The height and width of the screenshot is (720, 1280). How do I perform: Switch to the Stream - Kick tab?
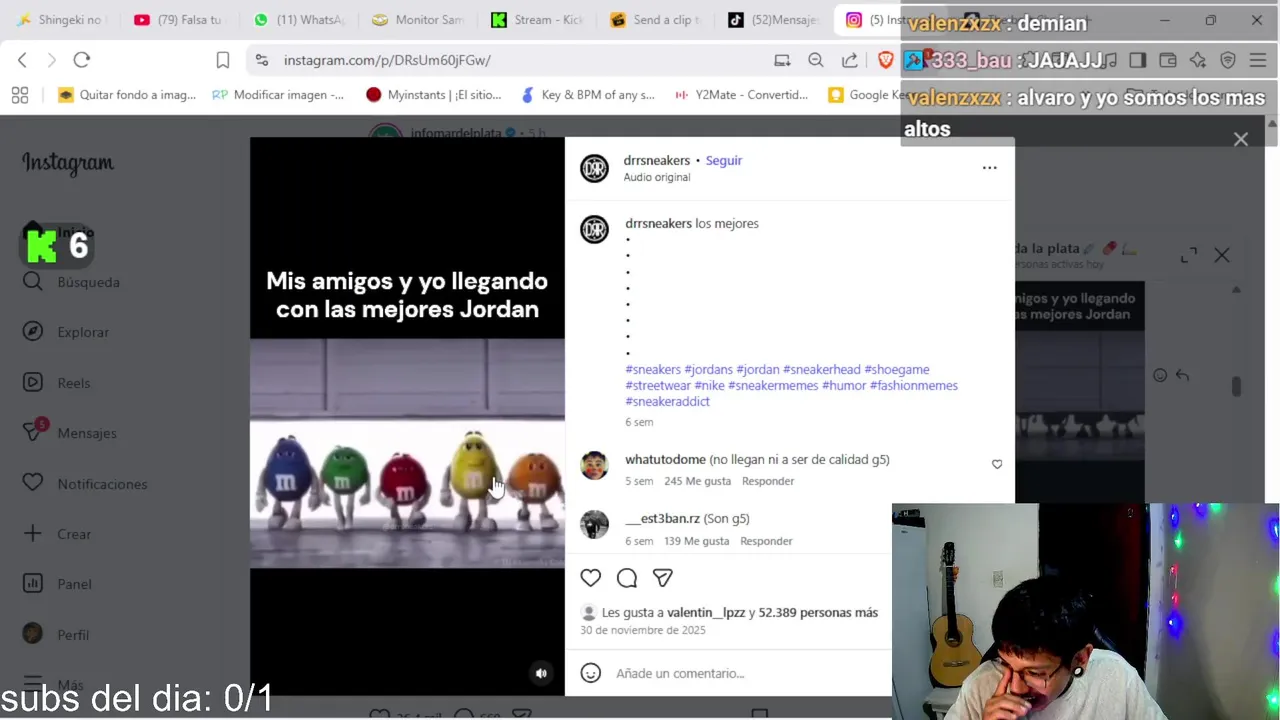(537, 20)
